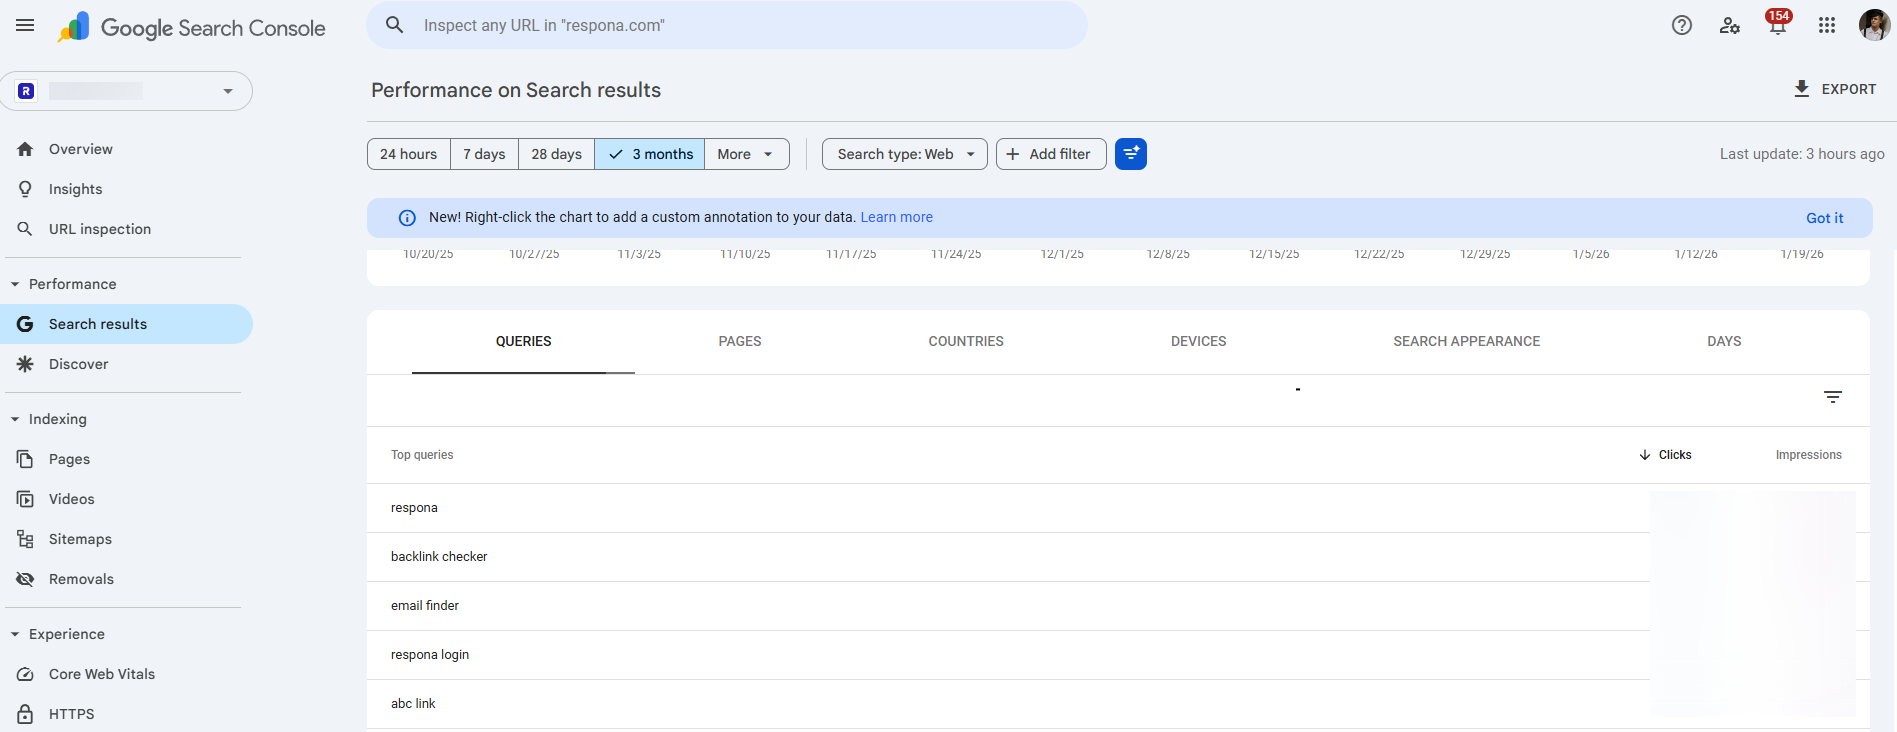Click the Removals eye-off icon

(x=25, y=579)
